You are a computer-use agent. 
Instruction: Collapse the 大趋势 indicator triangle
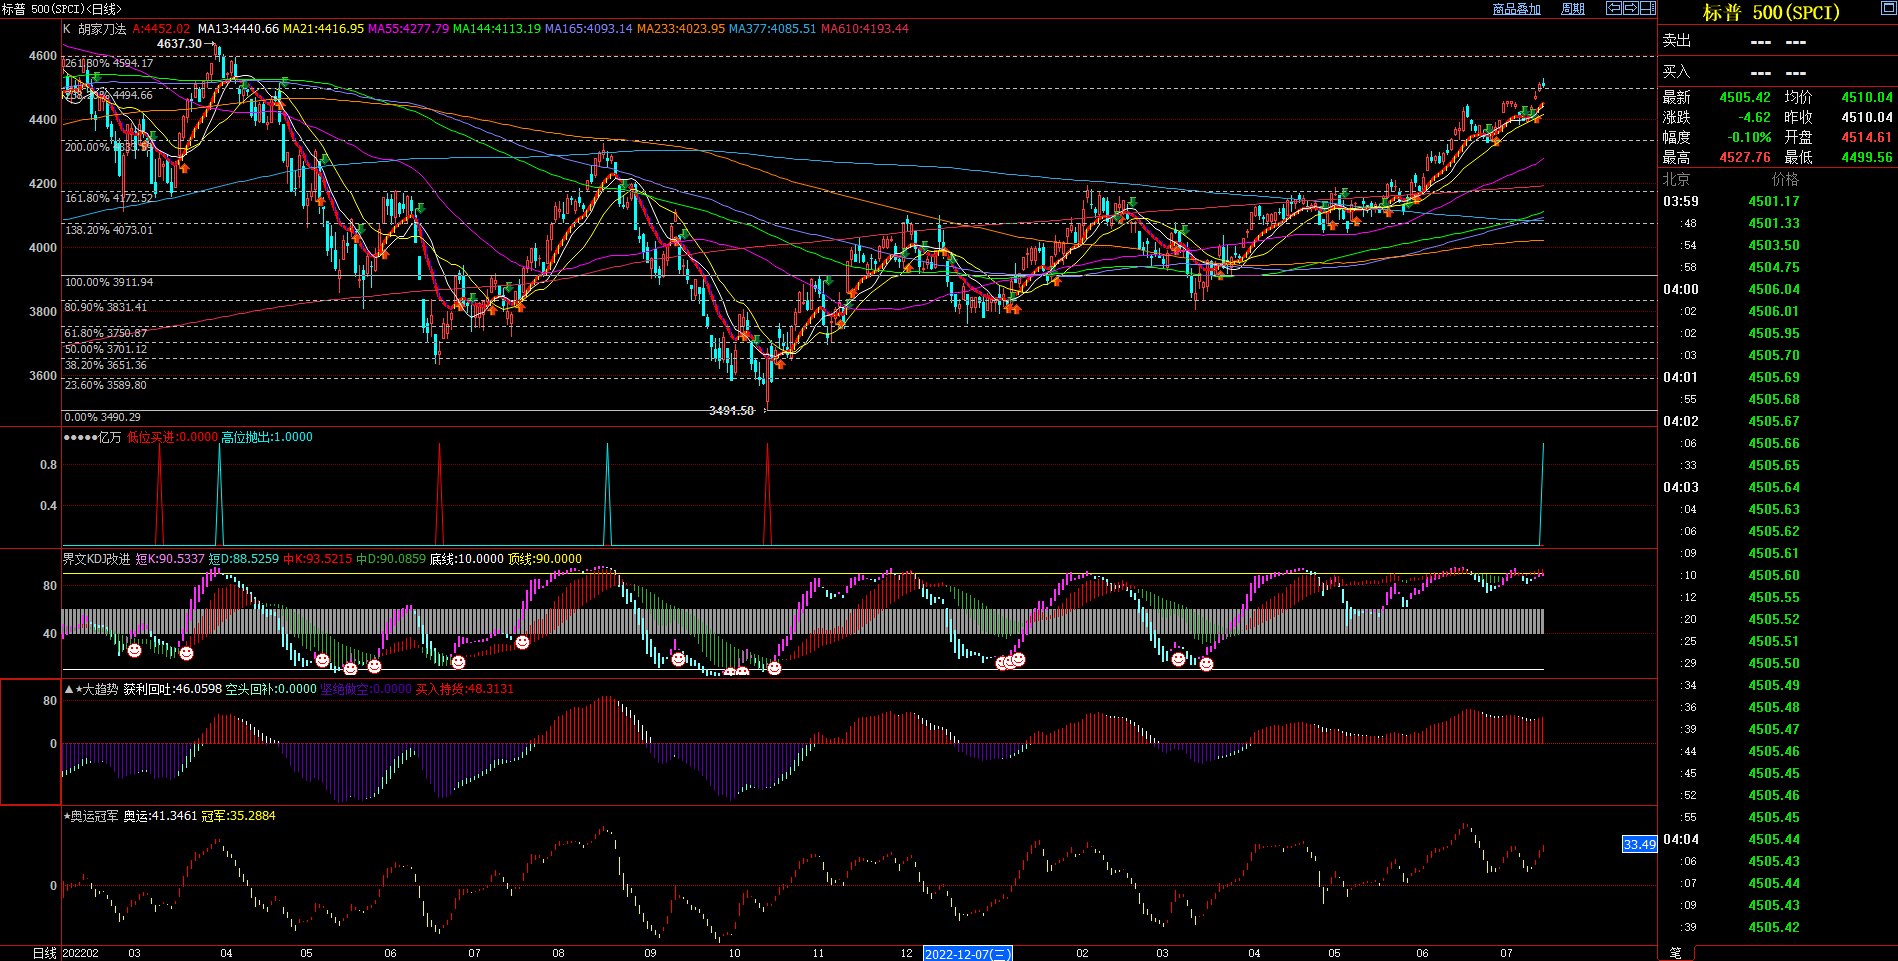coord(68,689)
